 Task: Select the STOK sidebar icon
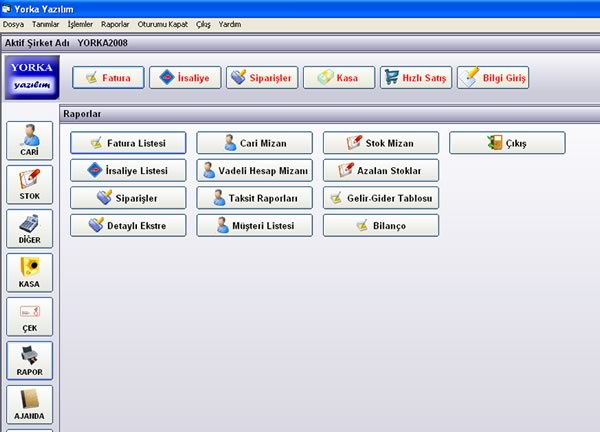coord(29,184)
